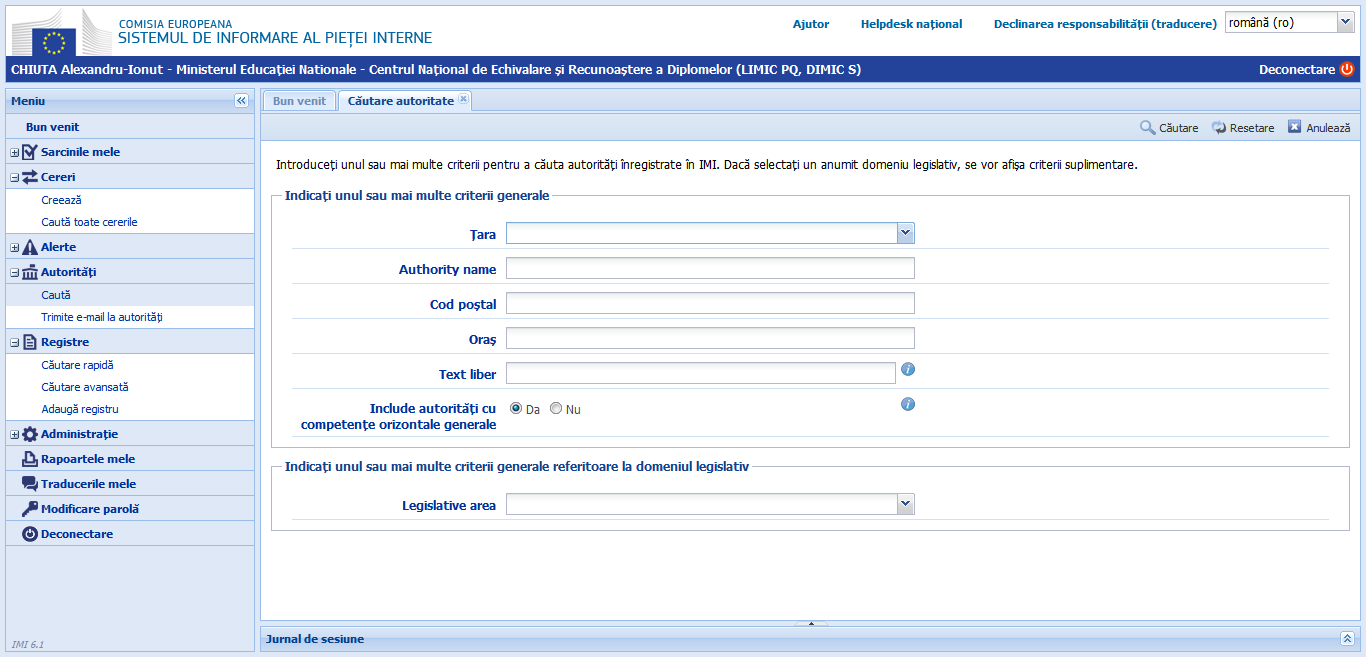Click into the Authority name field
Screen dimensions: 1366x657
pos(710,268)
